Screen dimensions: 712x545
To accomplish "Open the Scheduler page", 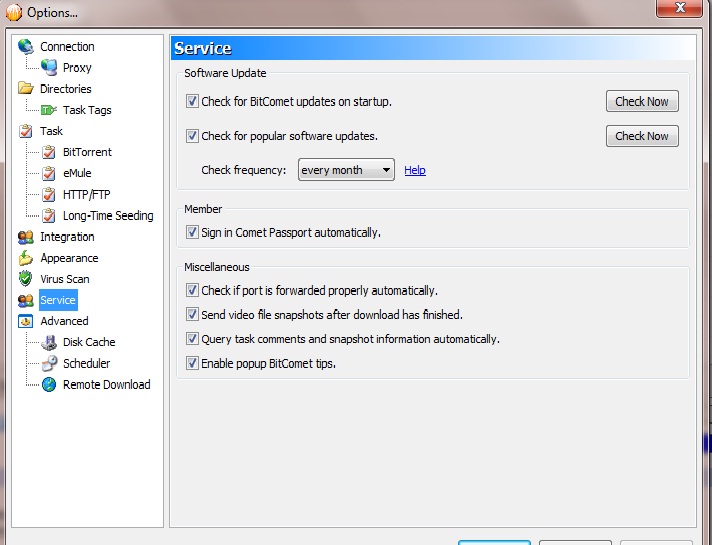I will click(x=86, y=363).
